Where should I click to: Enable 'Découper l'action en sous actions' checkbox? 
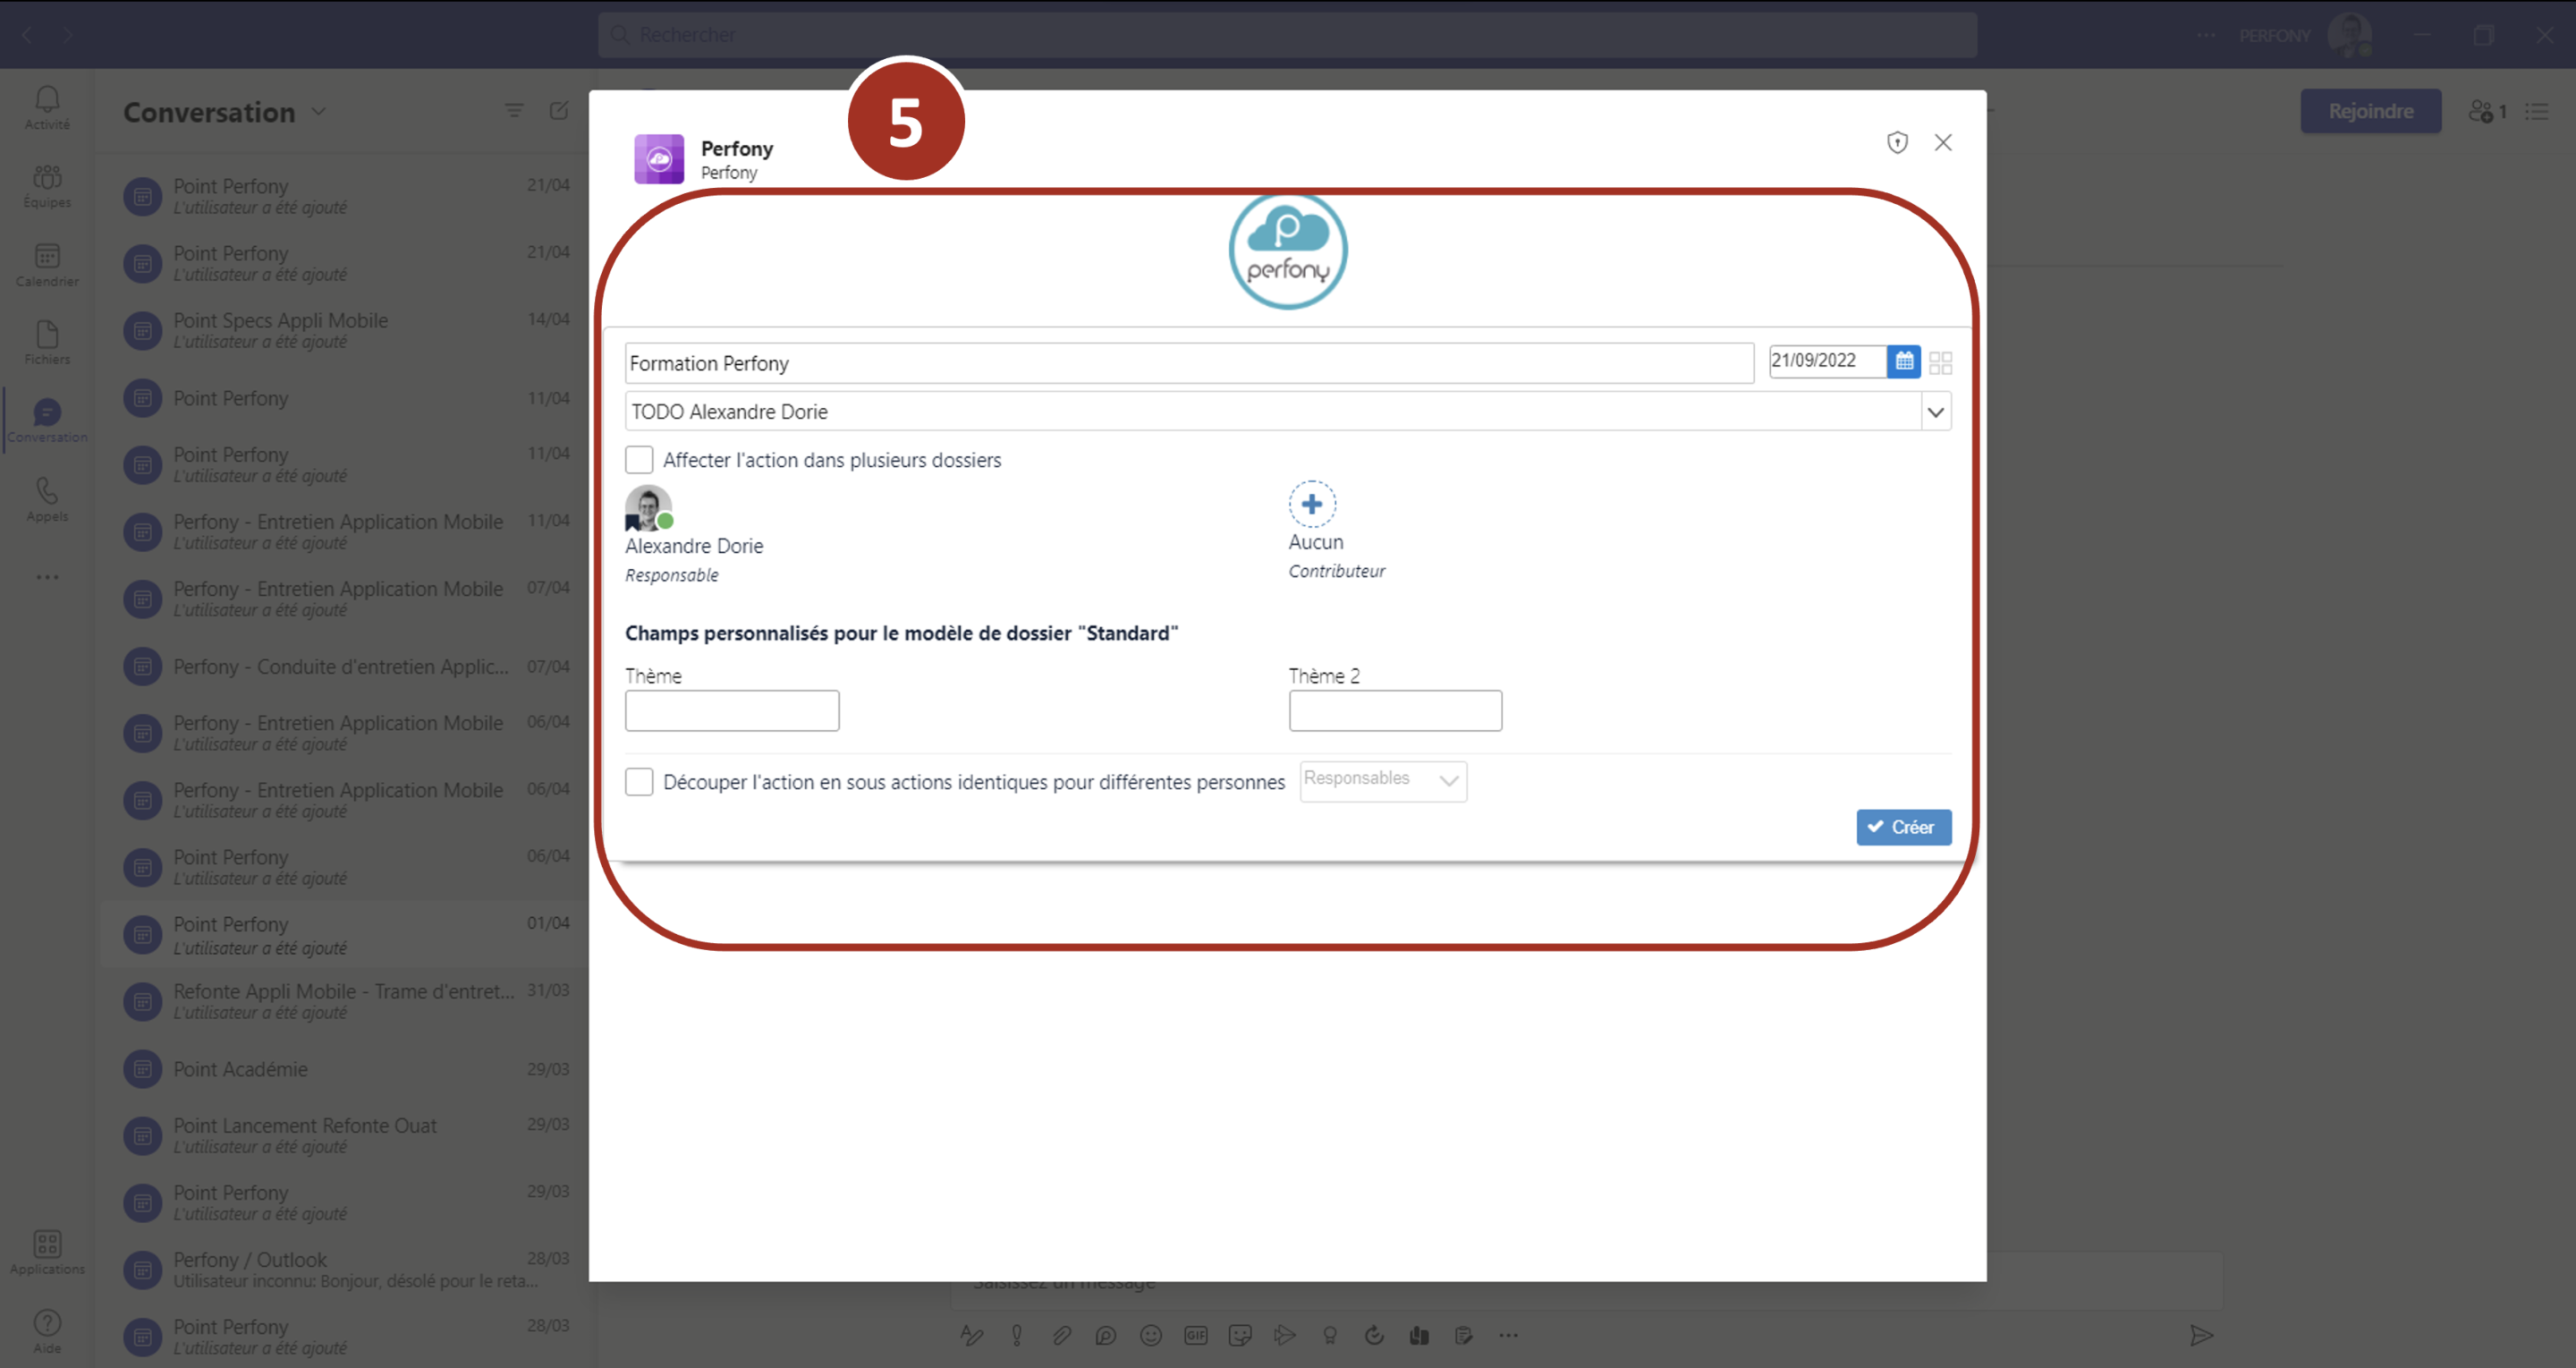pos(639,781)
